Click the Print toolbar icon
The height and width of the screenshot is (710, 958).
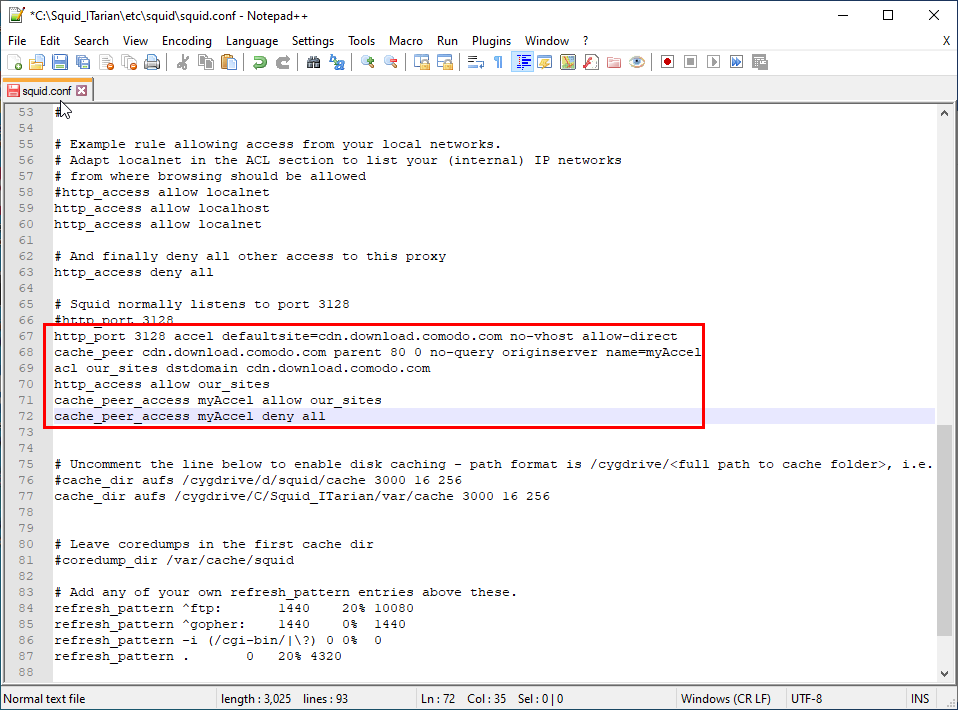point(152,62)
